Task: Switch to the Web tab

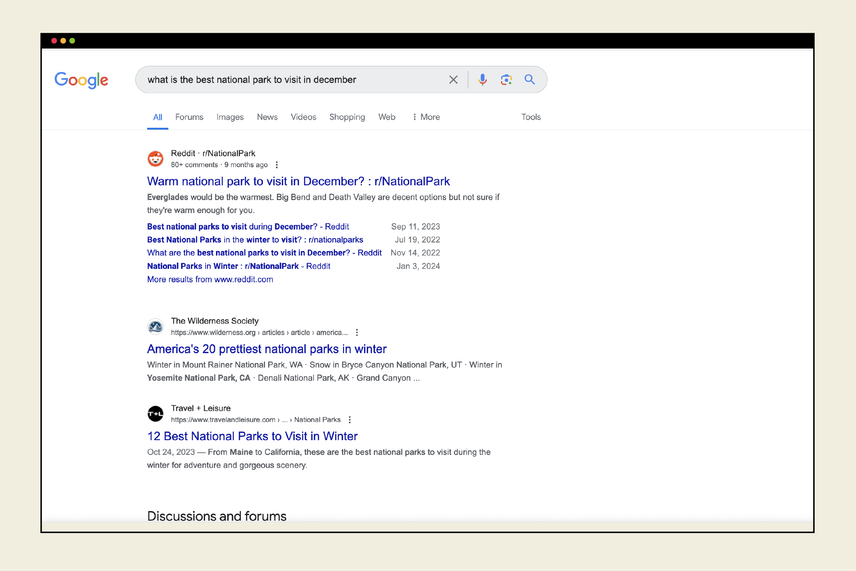Action: (x=387, y=117)
